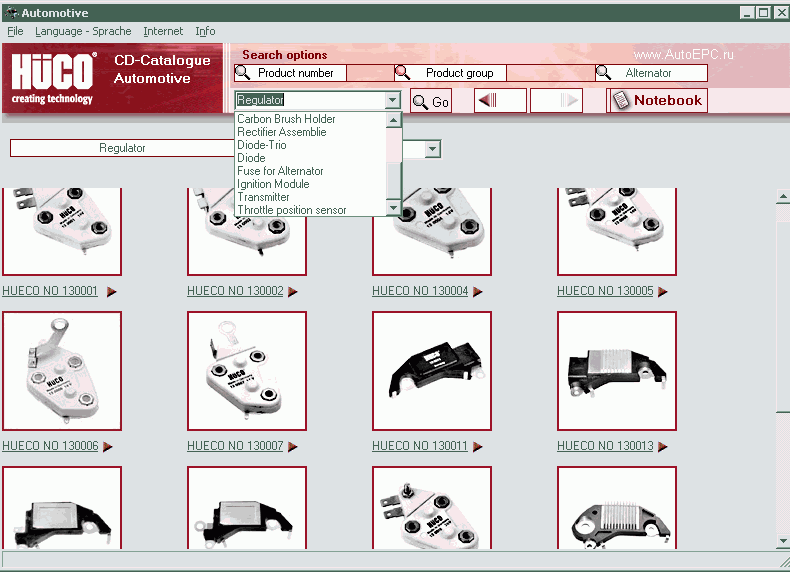
Task: Click the Automotive title bar app icon
Action: pos(11,12)
